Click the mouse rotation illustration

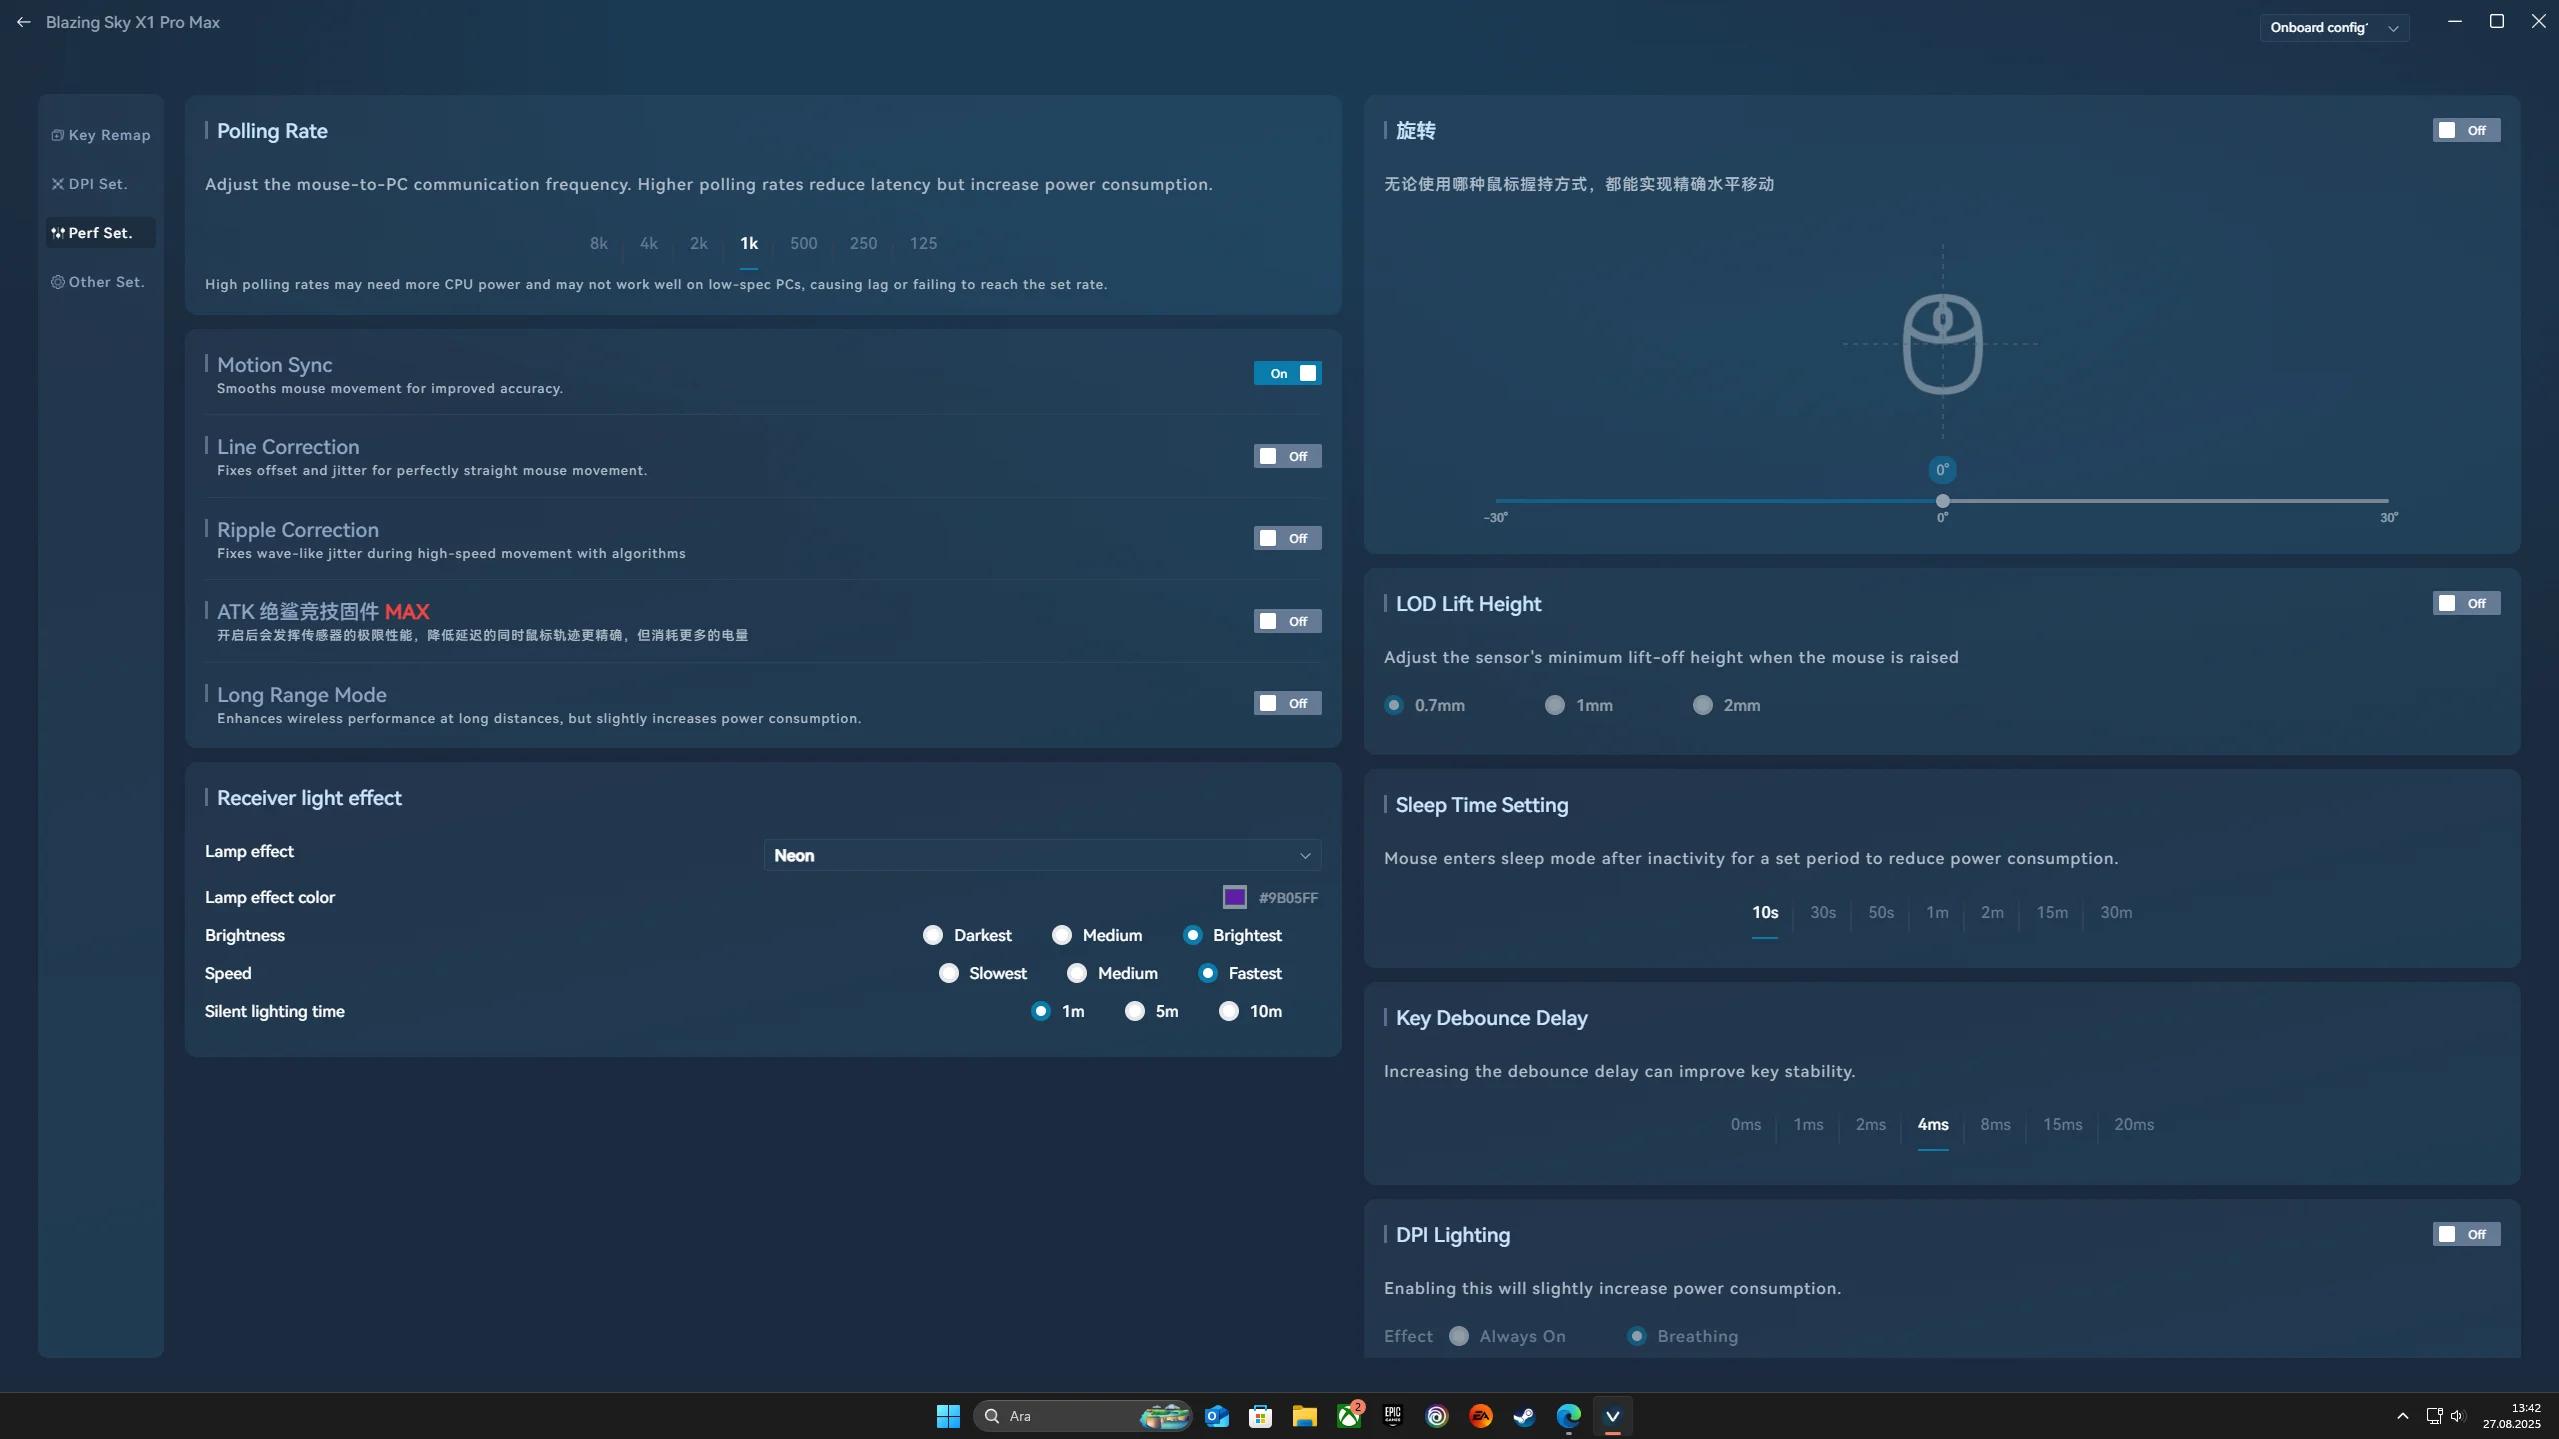coord(1942,344)
